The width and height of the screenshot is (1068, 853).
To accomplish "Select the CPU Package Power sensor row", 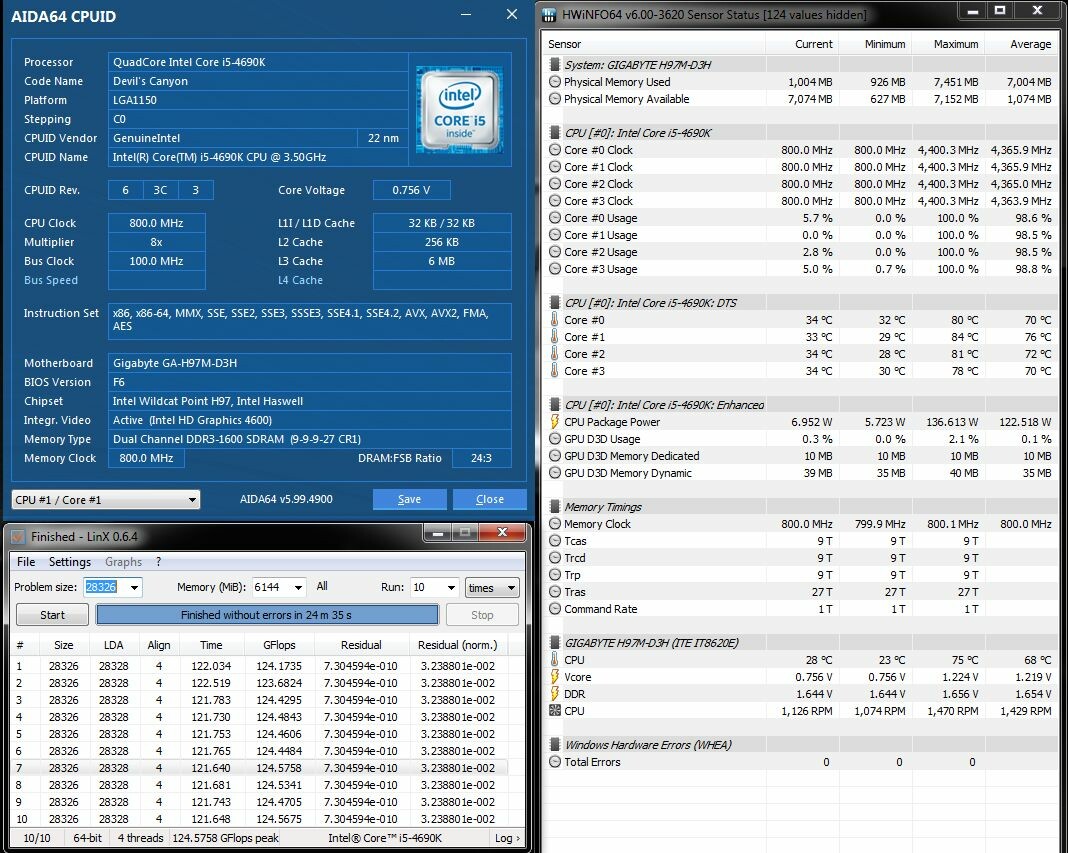I will click(800, 422).
